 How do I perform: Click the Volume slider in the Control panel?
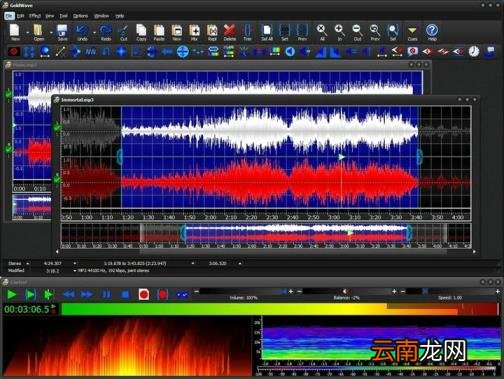[243, 291]
